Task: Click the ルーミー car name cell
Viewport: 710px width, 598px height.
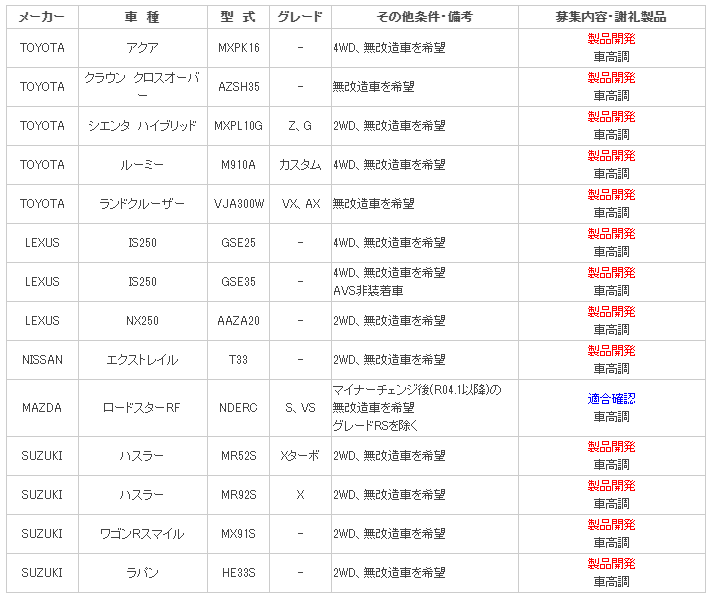Action: point(143,165)
